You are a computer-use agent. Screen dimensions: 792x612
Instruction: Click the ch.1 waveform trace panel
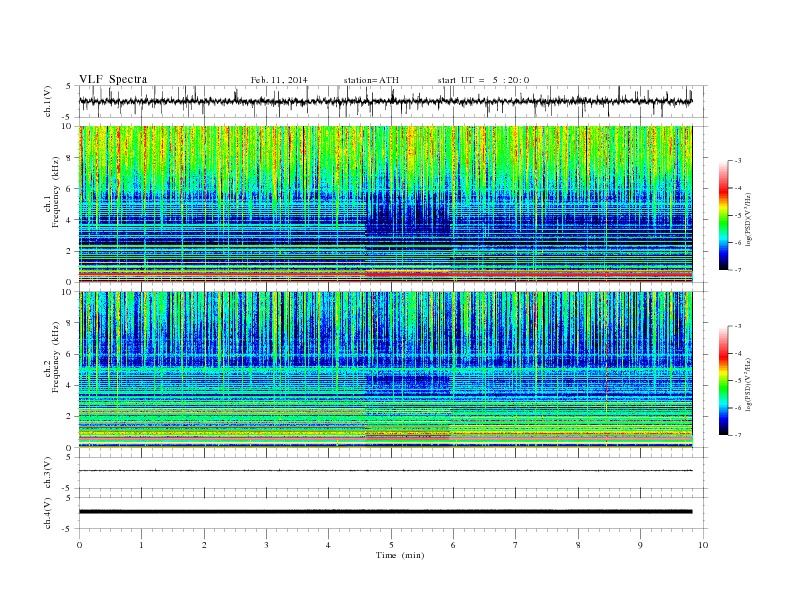(393, 101)
